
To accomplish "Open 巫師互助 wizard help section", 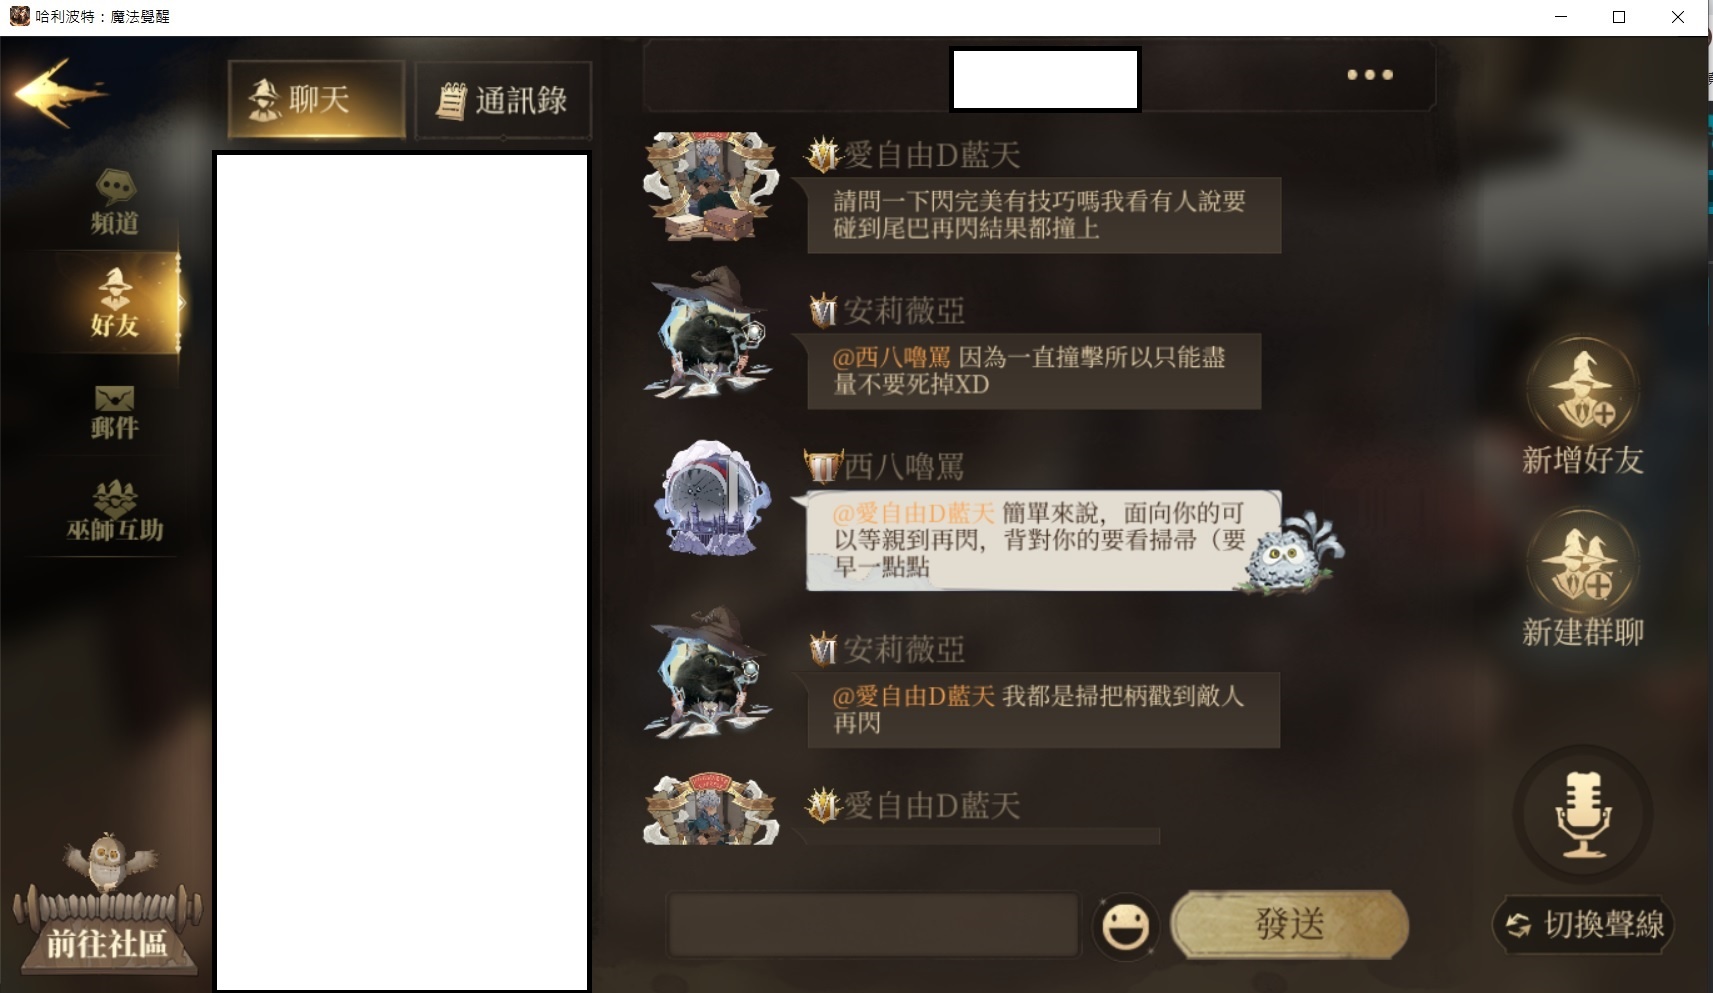I will 114,511.
